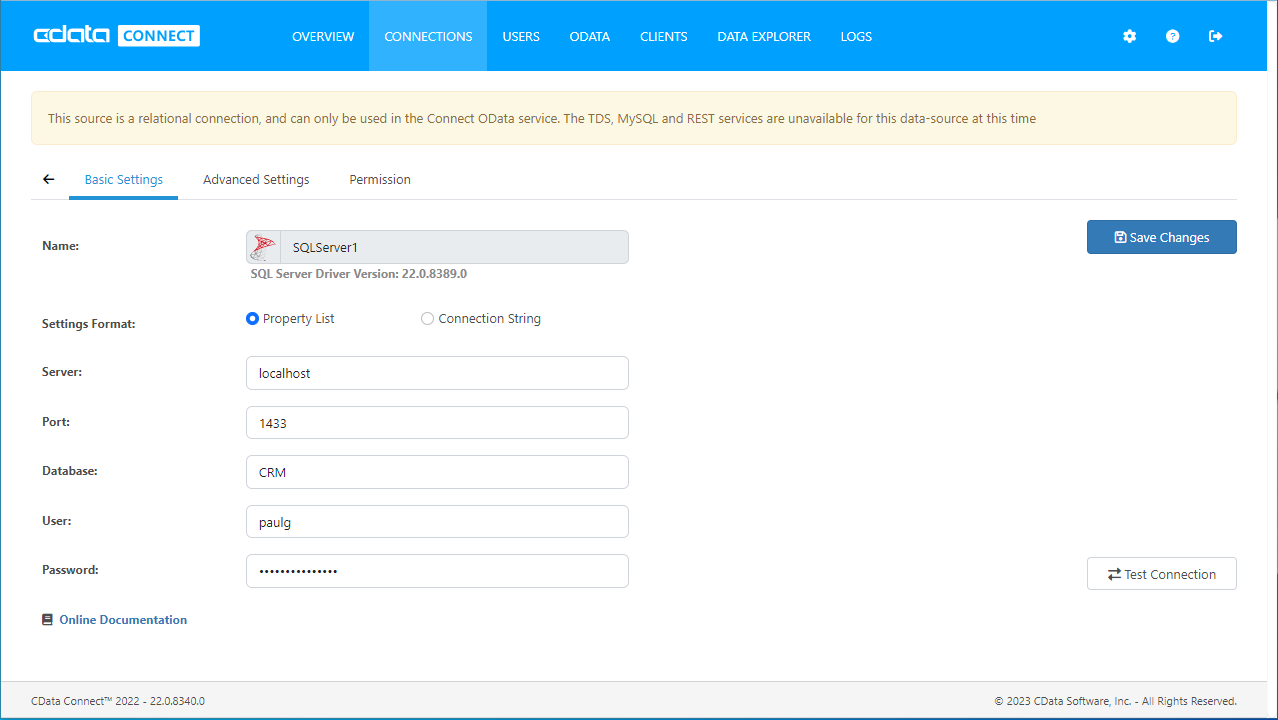1278x720 pixels.
Task: Switch to the Advanced Settings tab
Action: [256, 180]
